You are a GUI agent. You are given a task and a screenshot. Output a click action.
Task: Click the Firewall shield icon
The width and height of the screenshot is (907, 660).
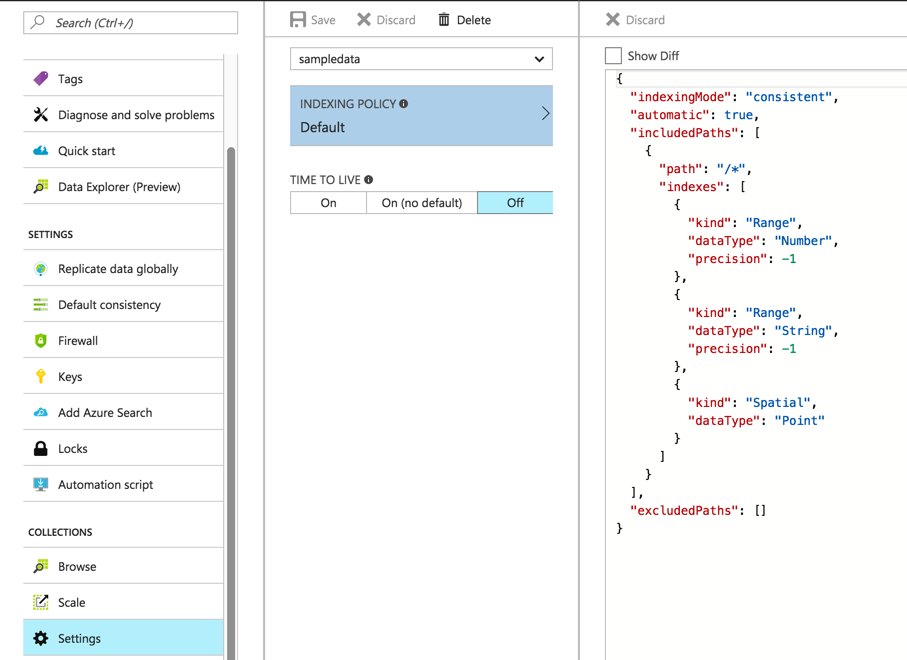(40, 340)
